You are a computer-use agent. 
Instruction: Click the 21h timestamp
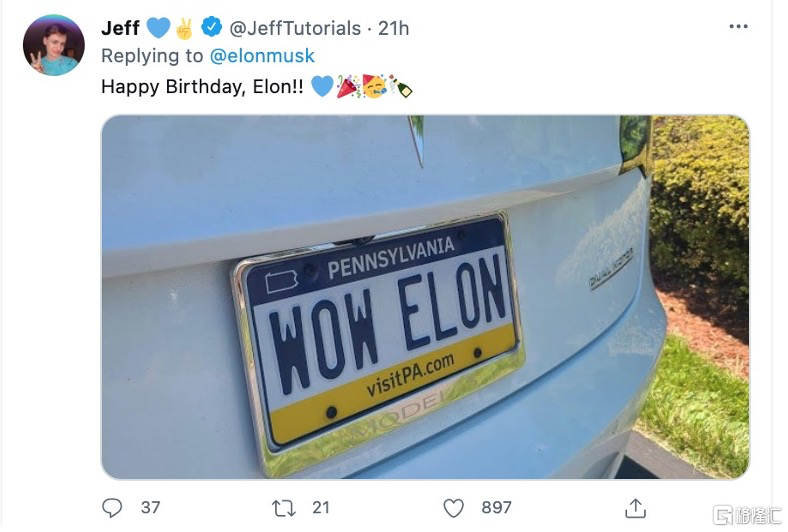393,27
